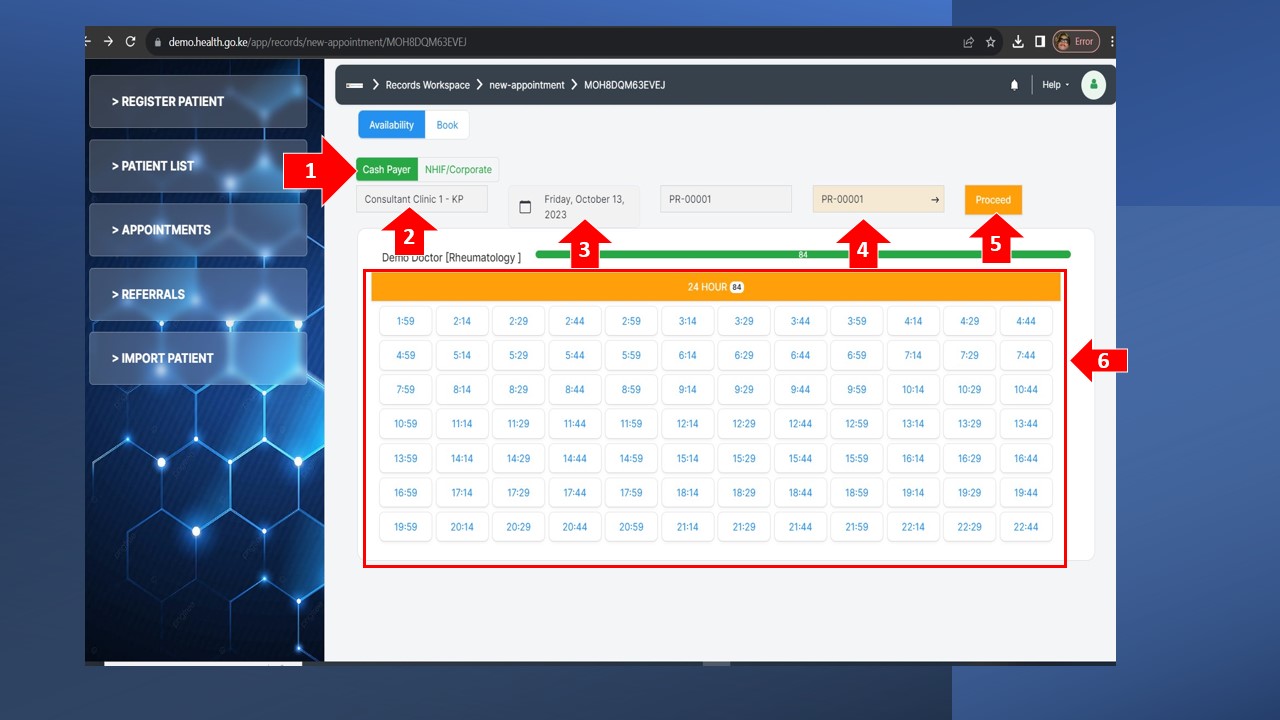Select 22:44 time slot
Viewport: 1280px width, 720px height.
click(1026, 526)
